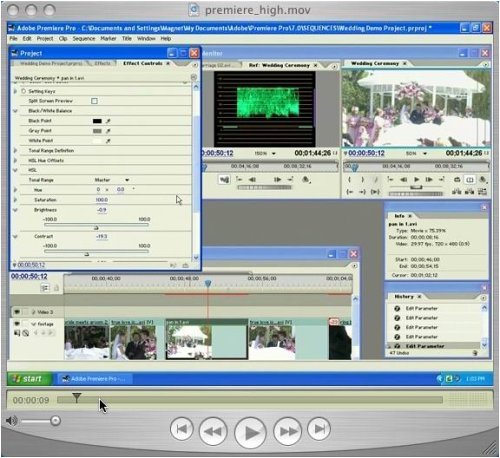Set In point in program monitor
500x458 pixels.
click(x=349, y=180)
